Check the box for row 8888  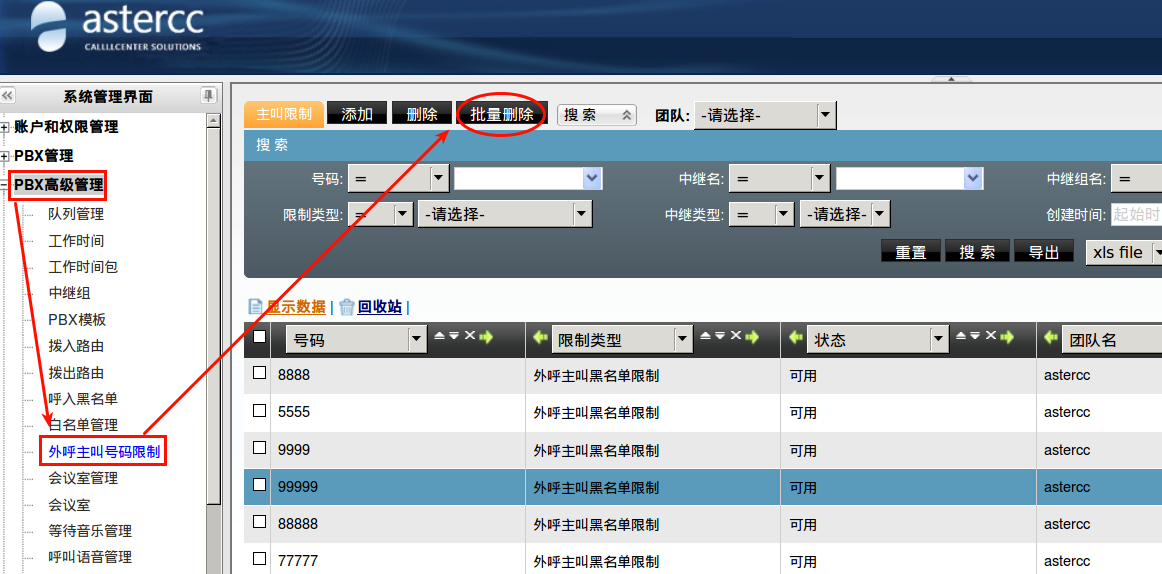[x=259, y=373]
